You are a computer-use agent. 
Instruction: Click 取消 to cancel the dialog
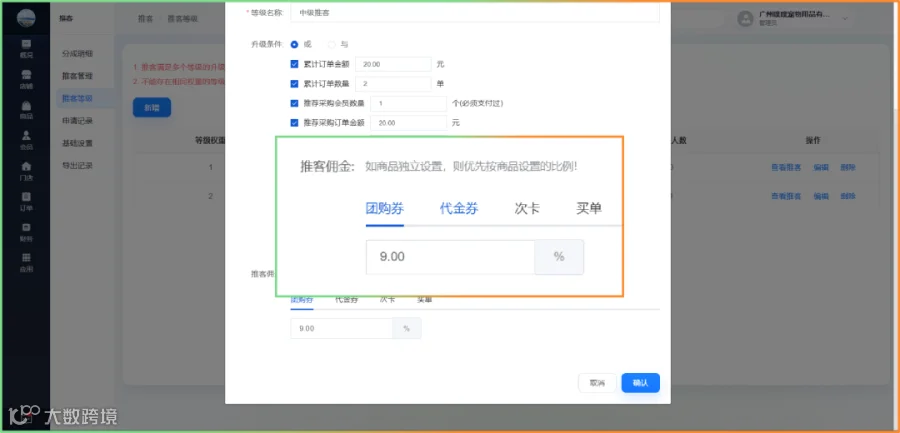(x=597, y=383)
